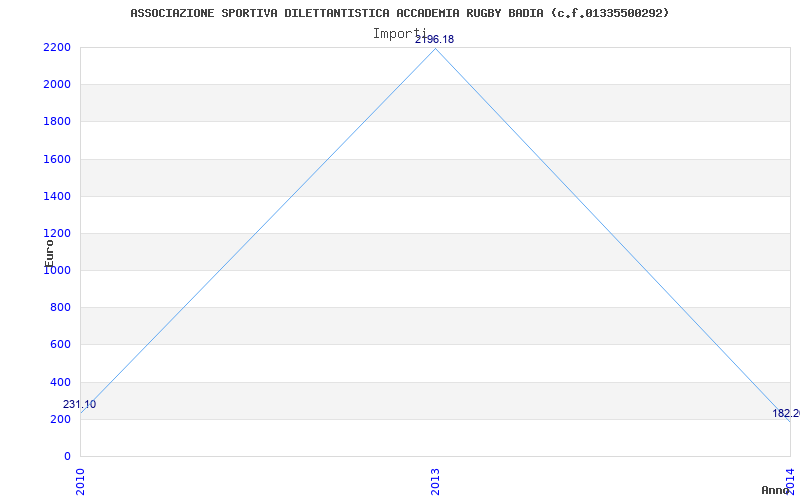Click the 0 y-axis tick label
The height and width of the screenshot is (500, 800).
[x=67, y=456]
